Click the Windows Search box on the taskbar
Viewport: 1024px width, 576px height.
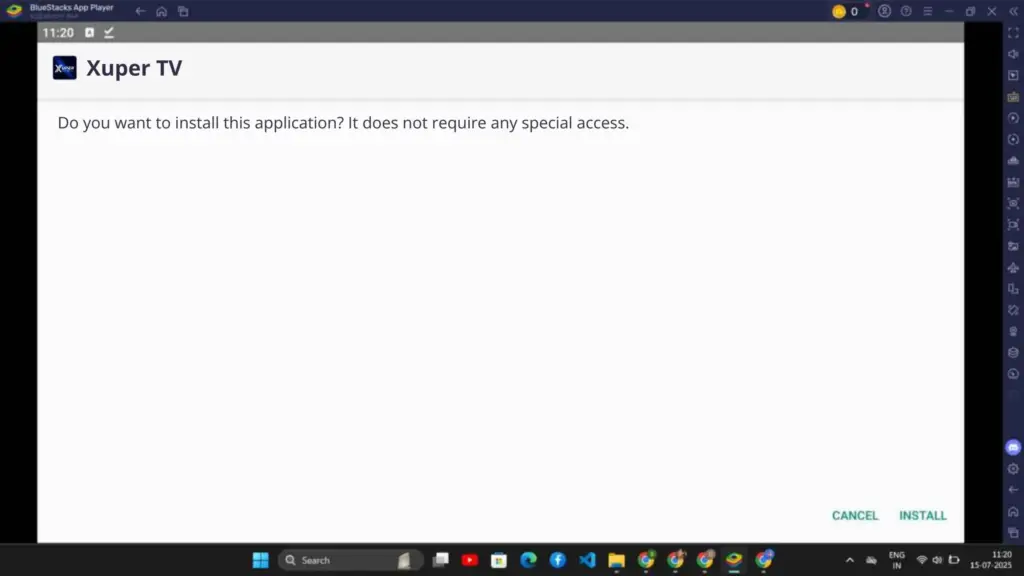click(350, 560)
